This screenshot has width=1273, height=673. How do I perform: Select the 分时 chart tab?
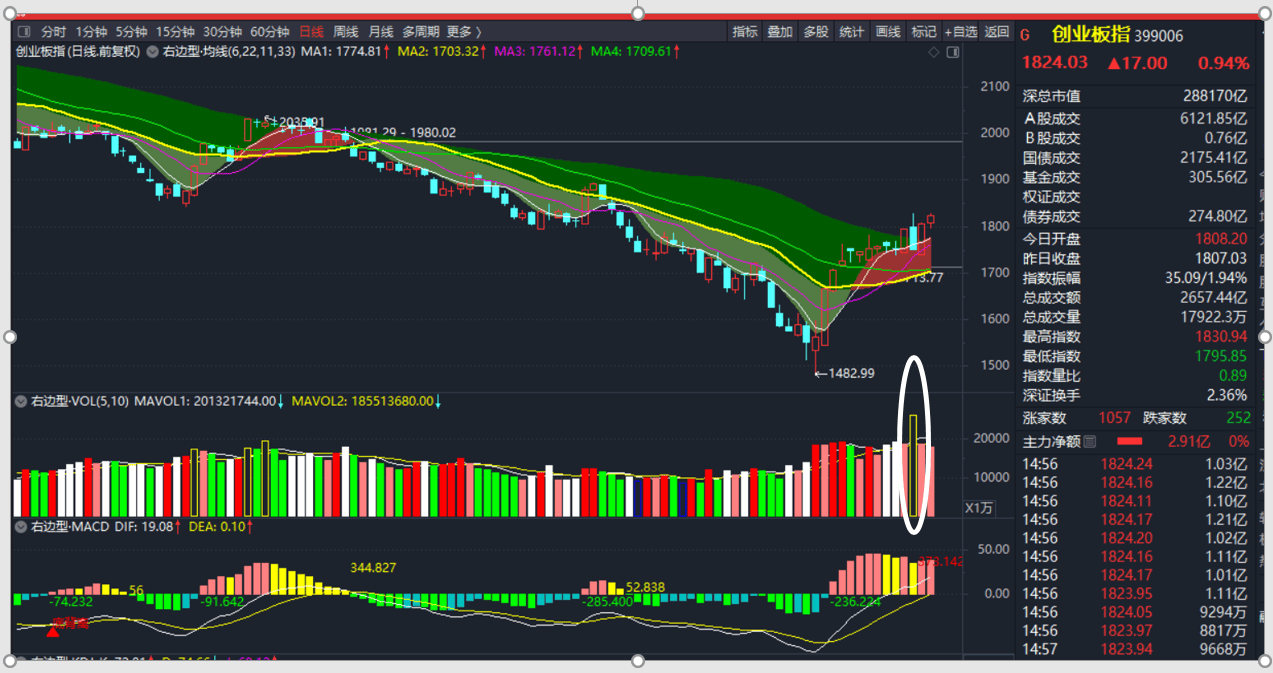[x=54, y=32]
